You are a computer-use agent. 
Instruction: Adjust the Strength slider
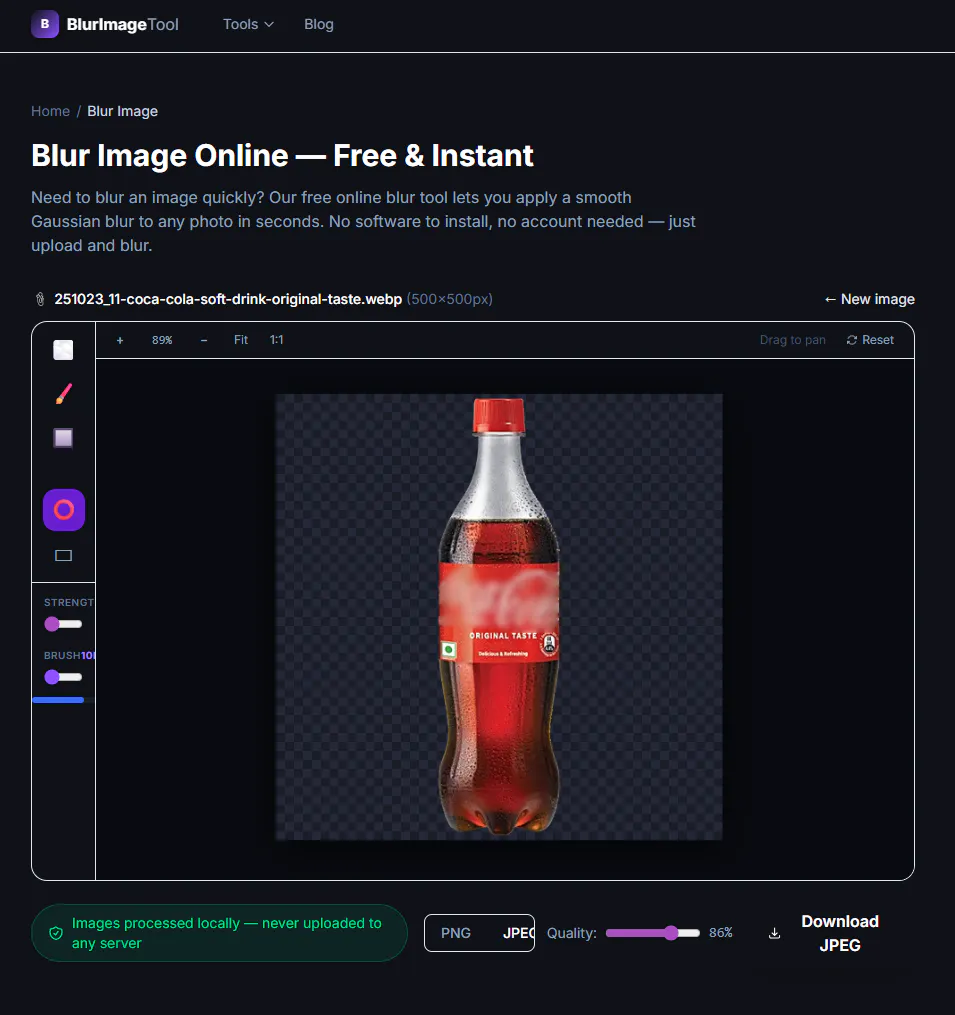click(x=63, y=624)
